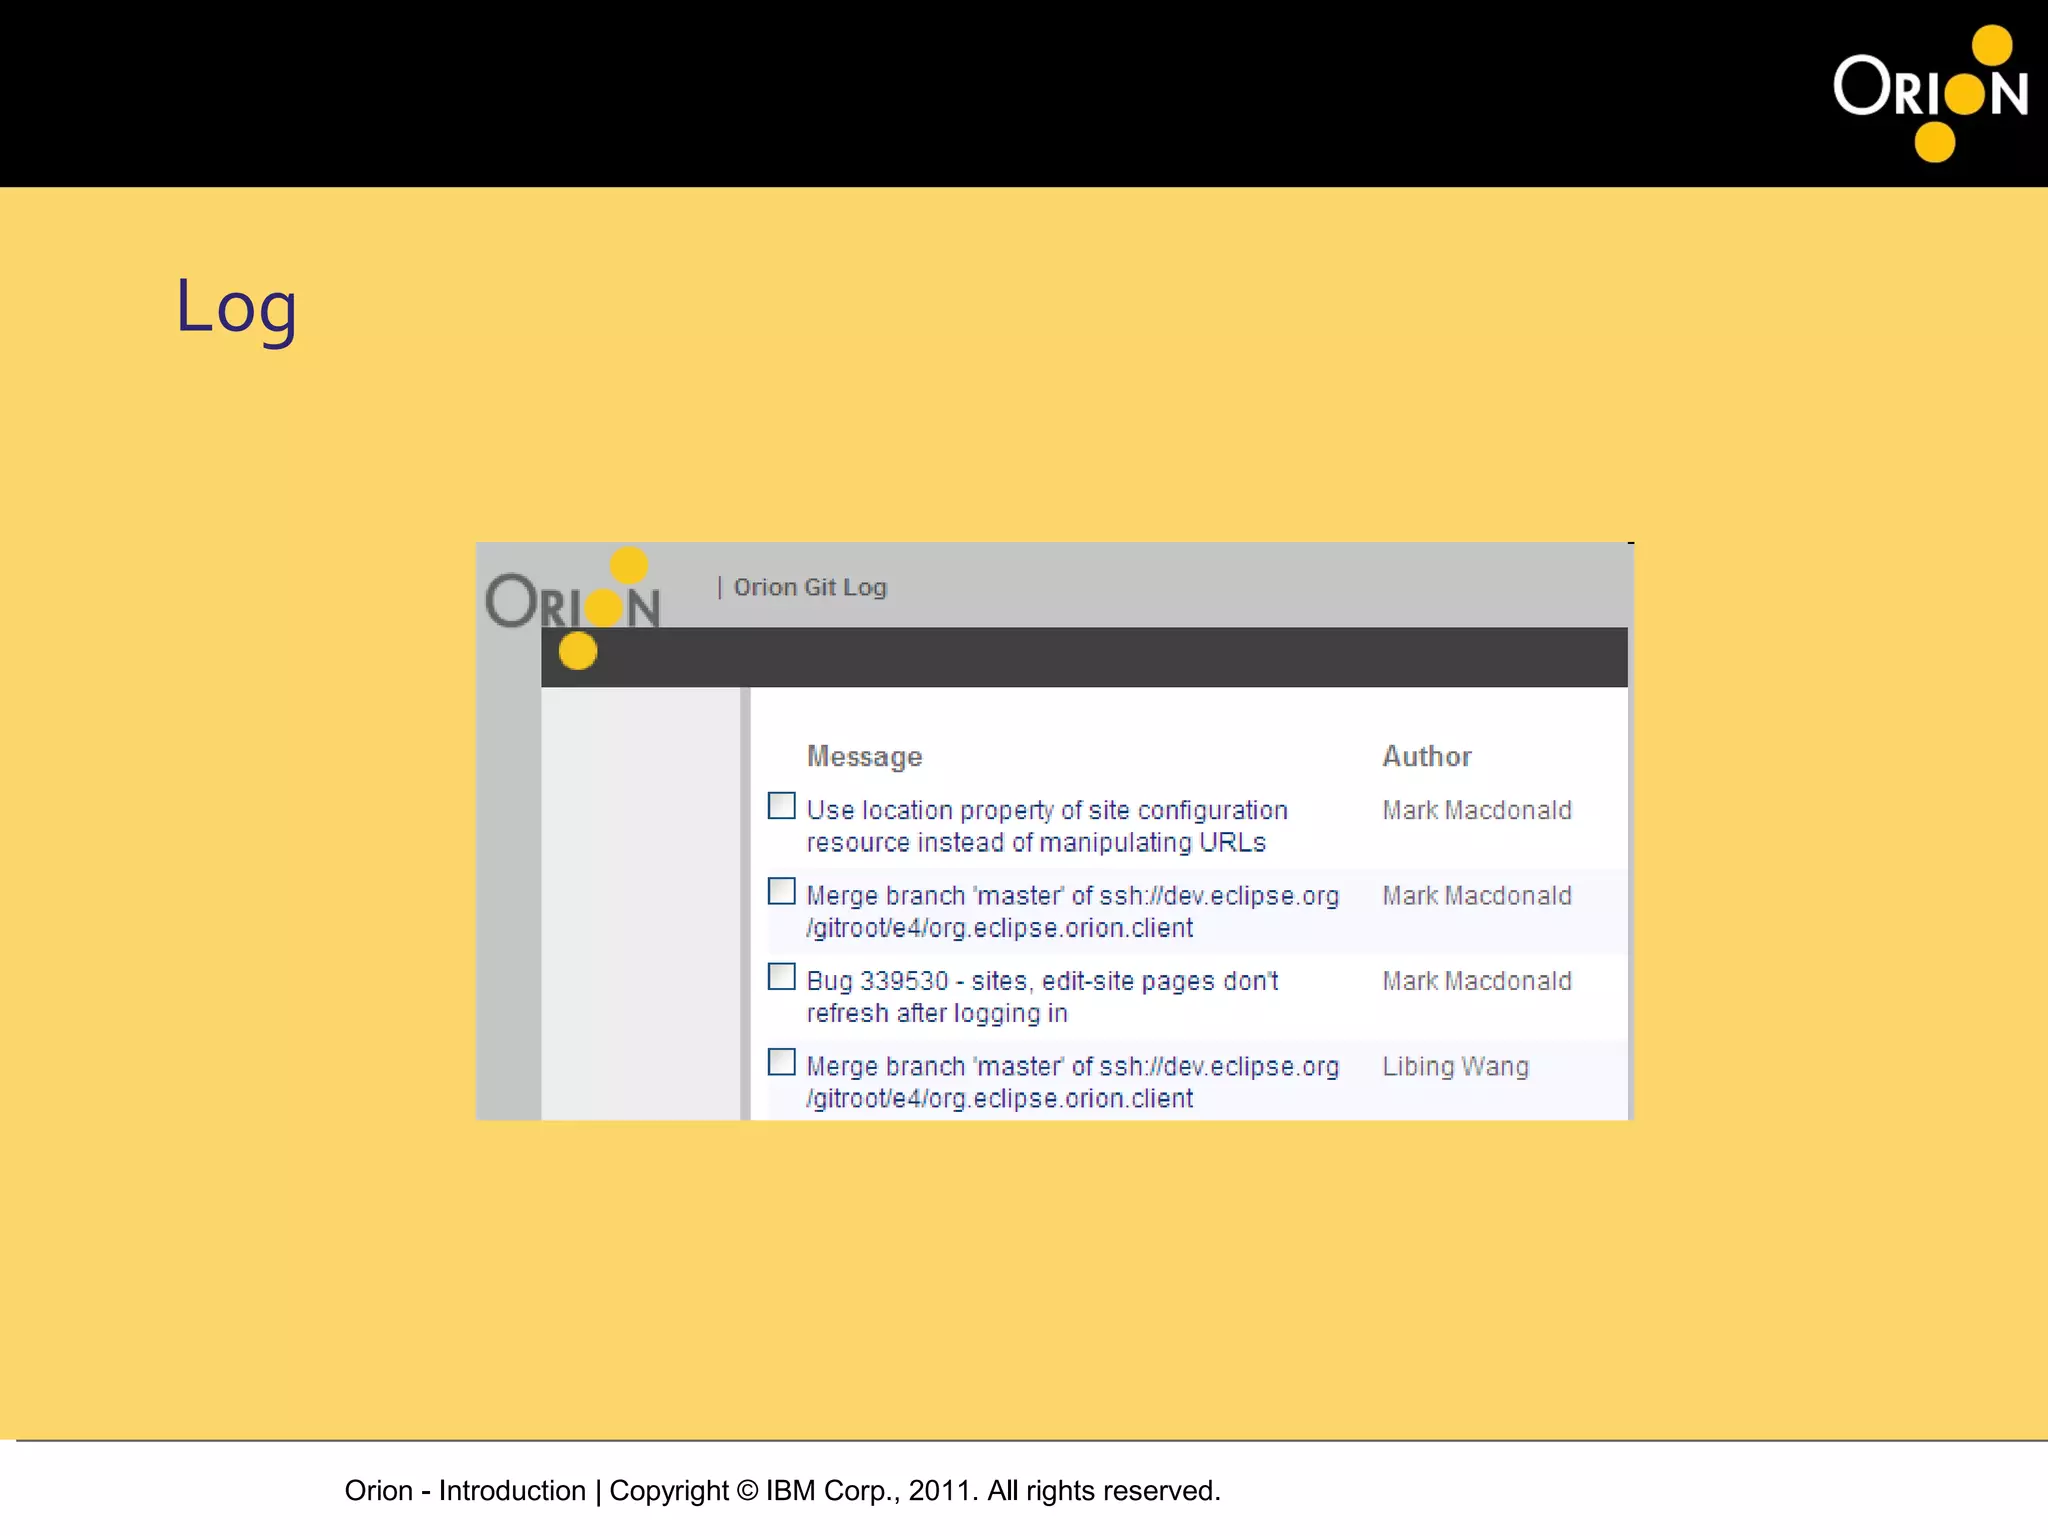This screenshot has height=1536, width=2048.
Task: Click the 'Author' column header
Action: [x=1426, y=756]
